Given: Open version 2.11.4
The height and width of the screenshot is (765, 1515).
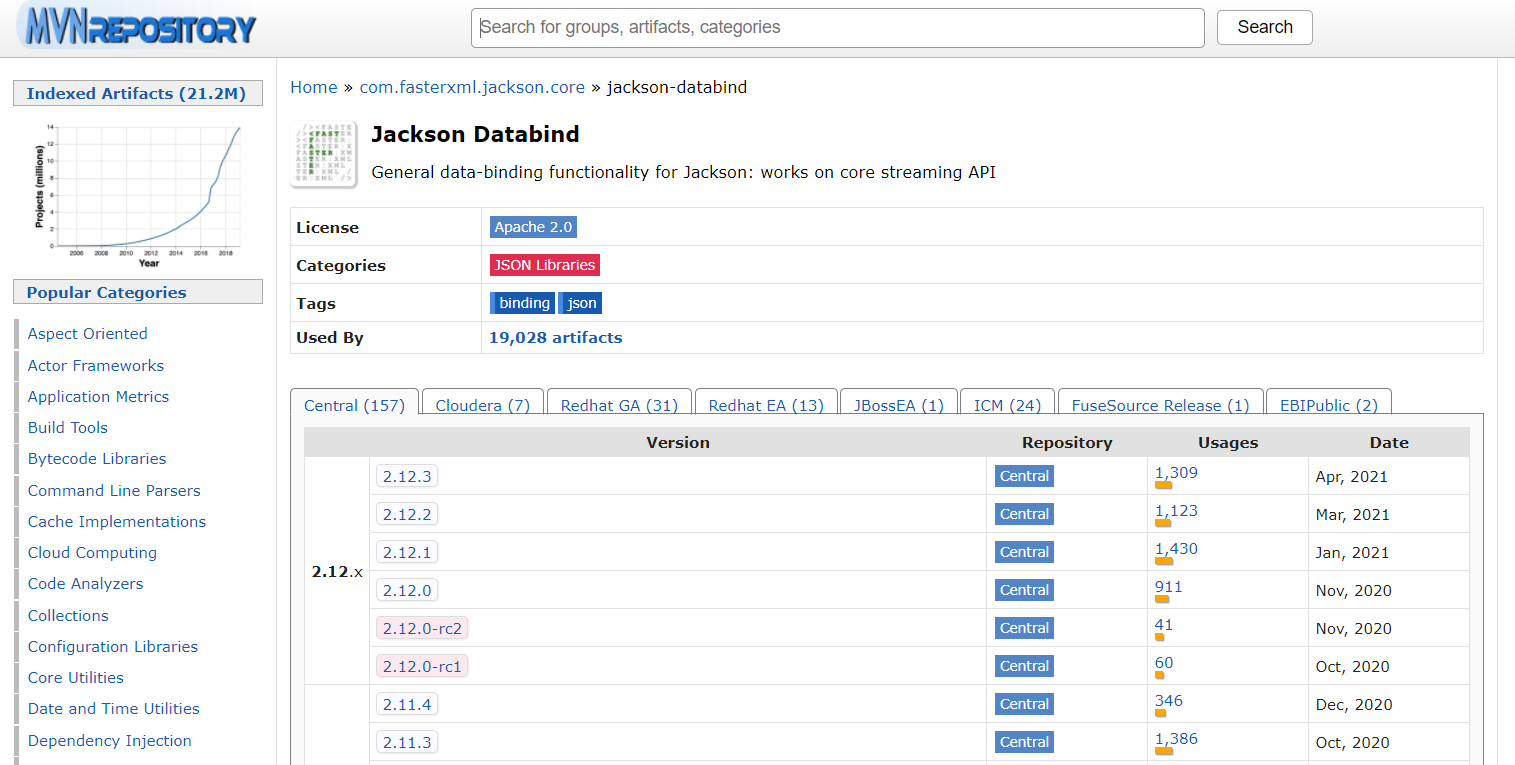Looking at the screenshot, I should (407, 704).
